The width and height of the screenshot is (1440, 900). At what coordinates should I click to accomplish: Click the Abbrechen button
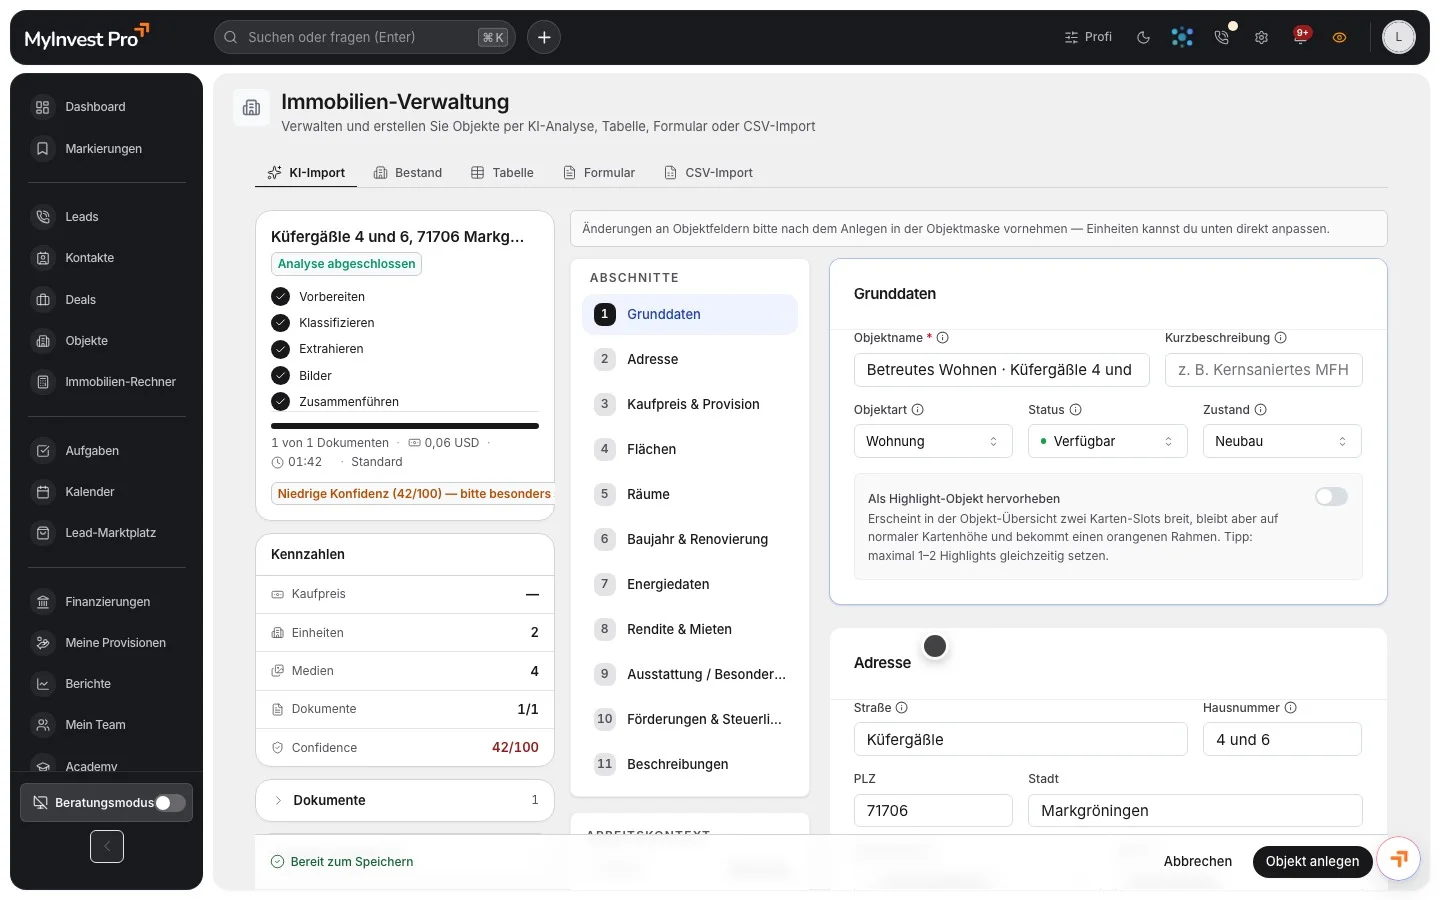pyautogui.click(x=1198, y=861)
